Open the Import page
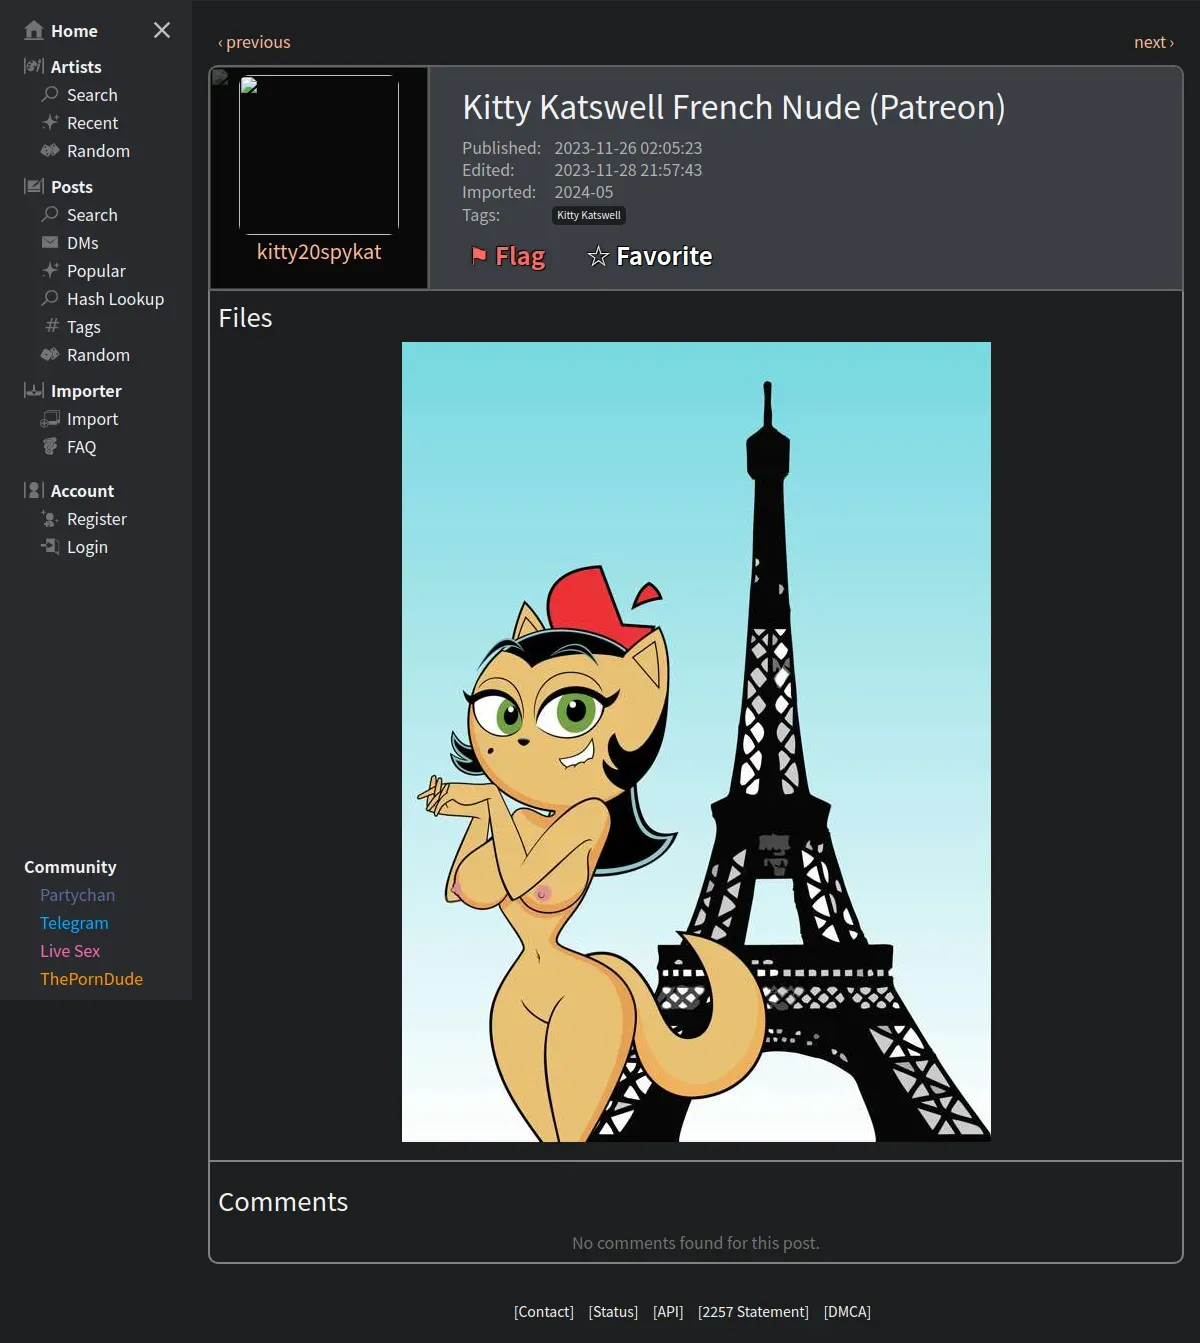This screenshot has width=1200, height=1343. click(92, 419)
